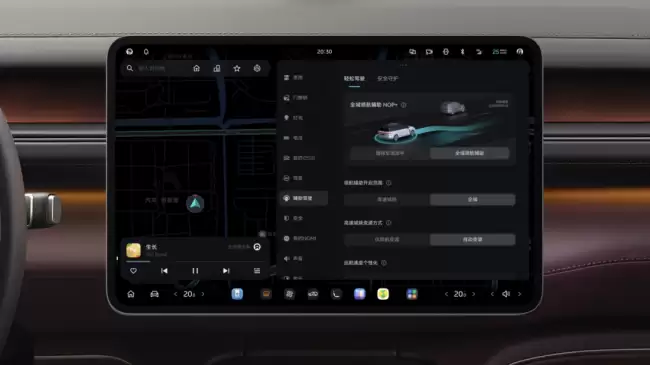Raise volume using chevron right of speaker
The image size is (650, 365).
click(519, 294)
